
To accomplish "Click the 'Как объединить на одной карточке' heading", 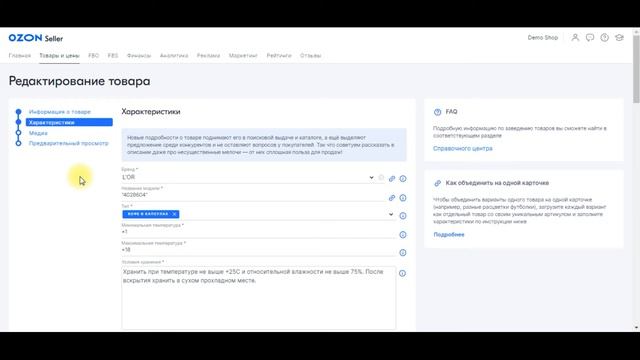I will coord(497,183).
